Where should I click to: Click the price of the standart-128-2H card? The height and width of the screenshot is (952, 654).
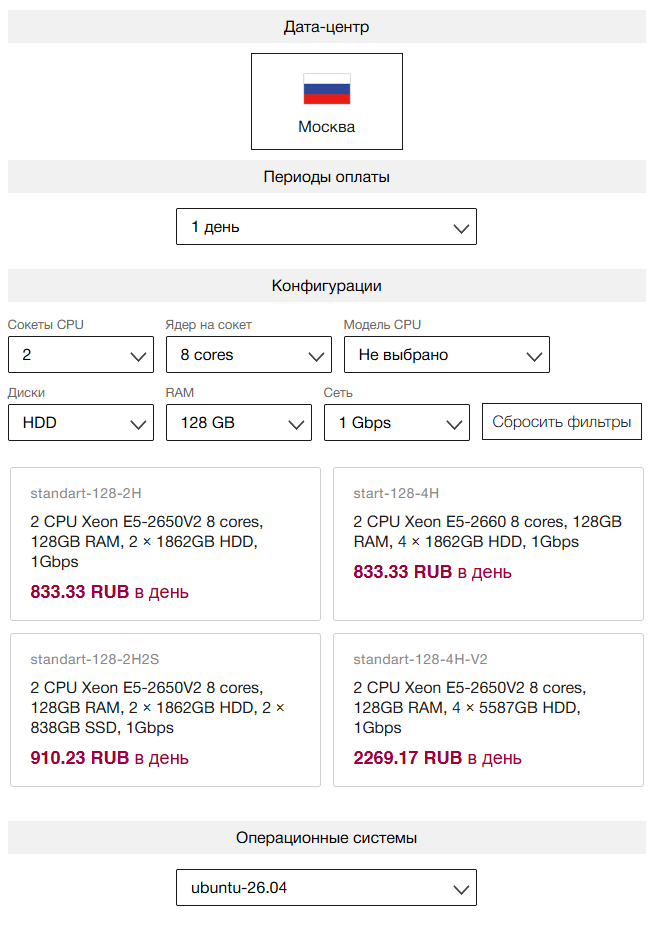click(x=109, y=592)
